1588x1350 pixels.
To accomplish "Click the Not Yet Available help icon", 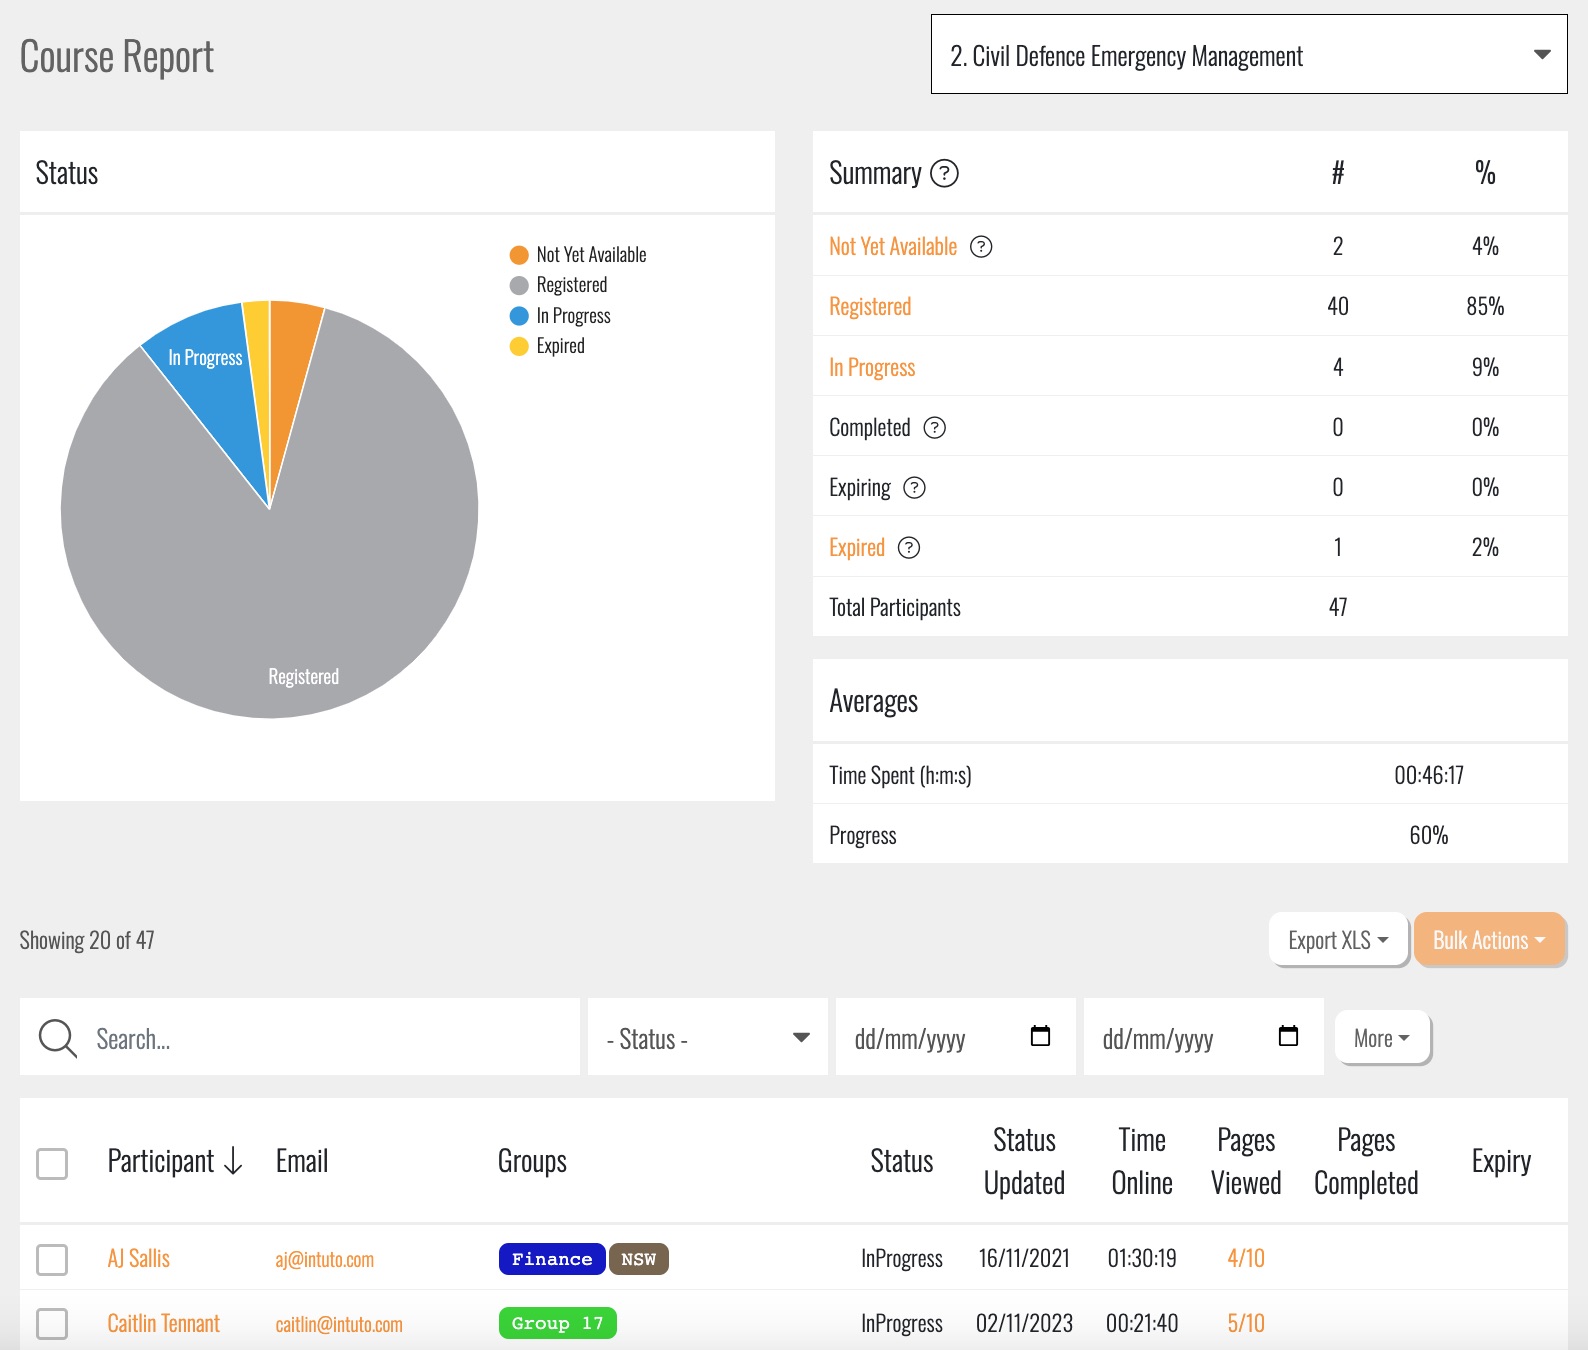I will pyautogui.click(x=981, y=247).
